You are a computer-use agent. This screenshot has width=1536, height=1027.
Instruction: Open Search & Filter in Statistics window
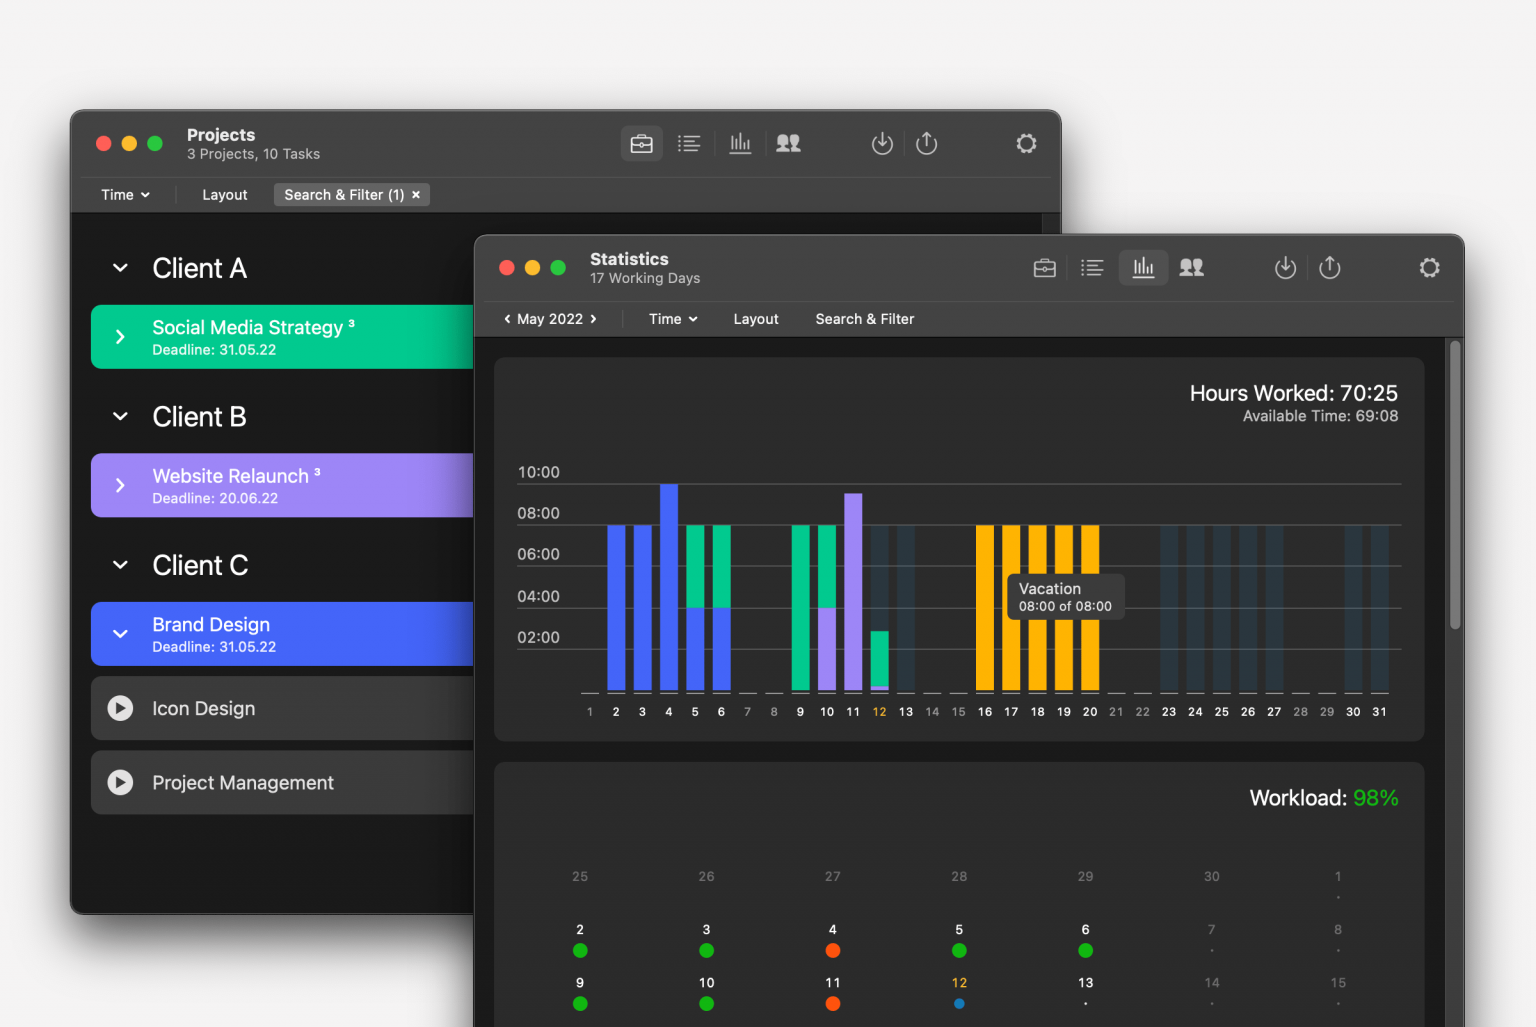(x=864, y=318)
